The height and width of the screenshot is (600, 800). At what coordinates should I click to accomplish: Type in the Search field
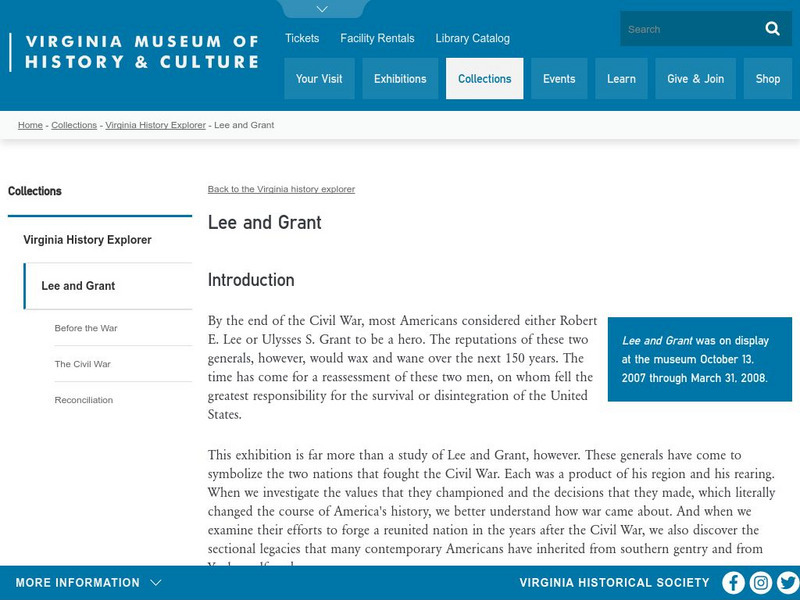pyautogui.click(x=685, y=29)
